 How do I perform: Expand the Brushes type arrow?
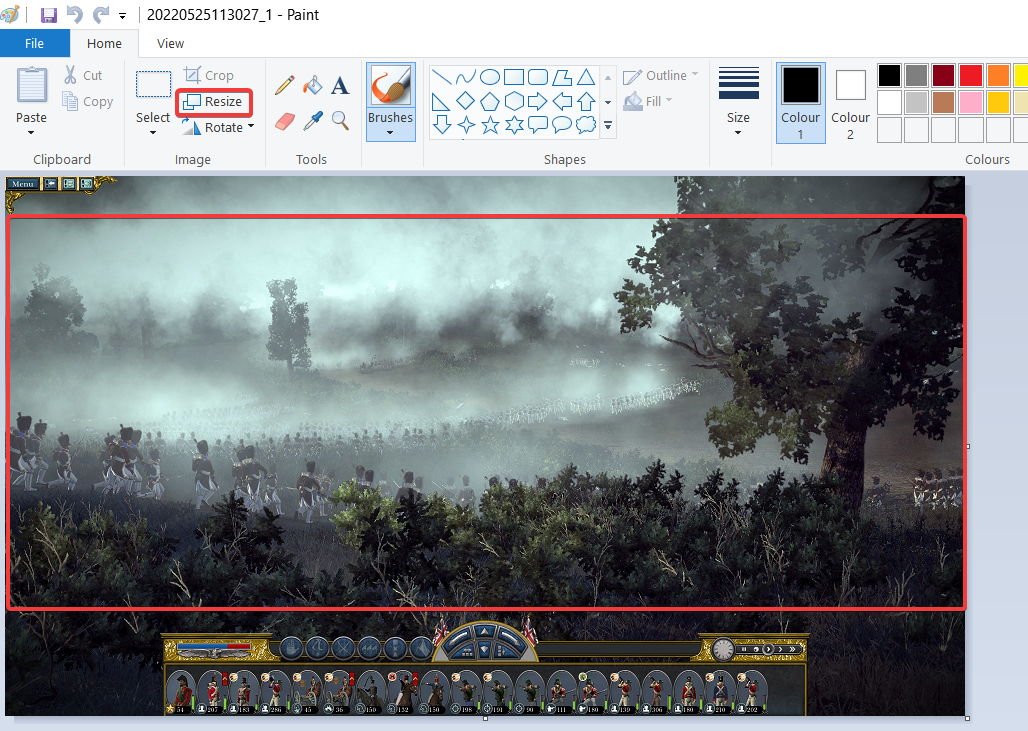390,132
